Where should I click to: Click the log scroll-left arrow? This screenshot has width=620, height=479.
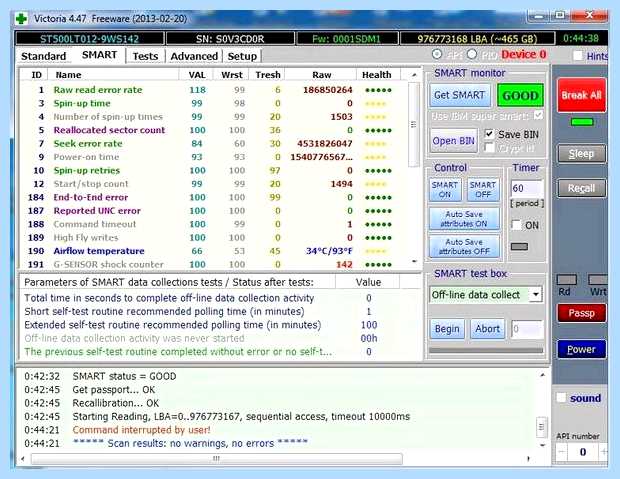tap(23, 459)
